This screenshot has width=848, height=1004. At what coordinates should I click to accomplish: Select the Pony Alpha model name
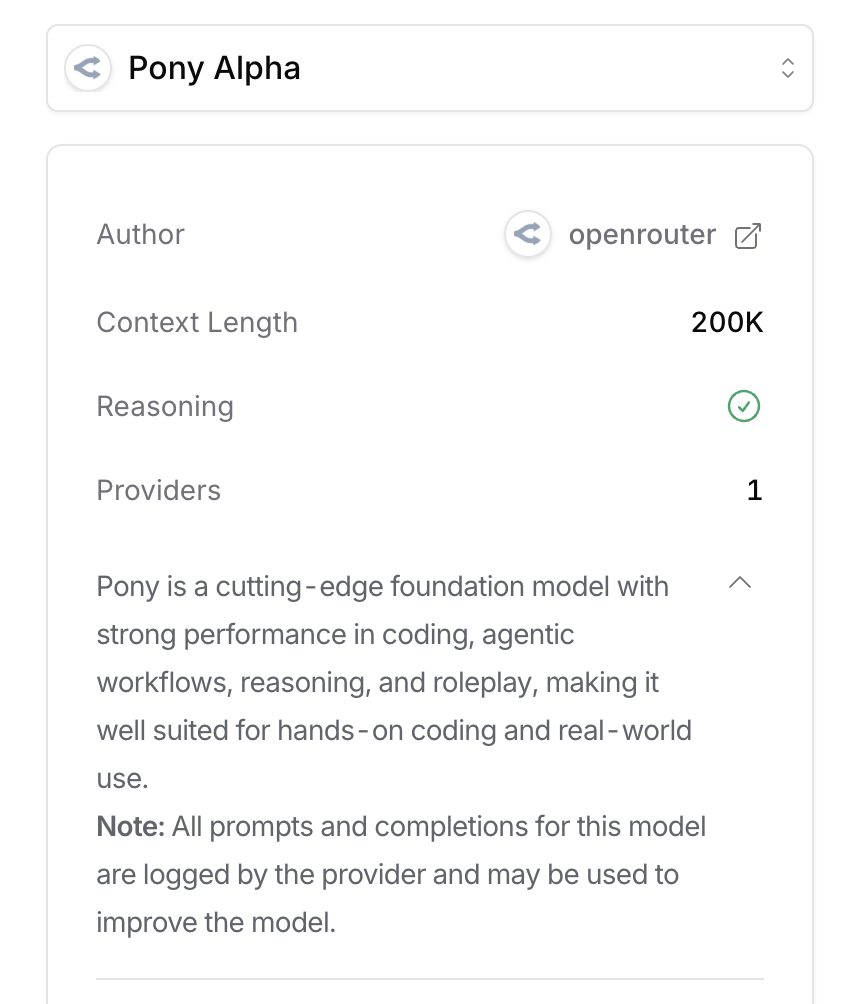pos(213,68)
